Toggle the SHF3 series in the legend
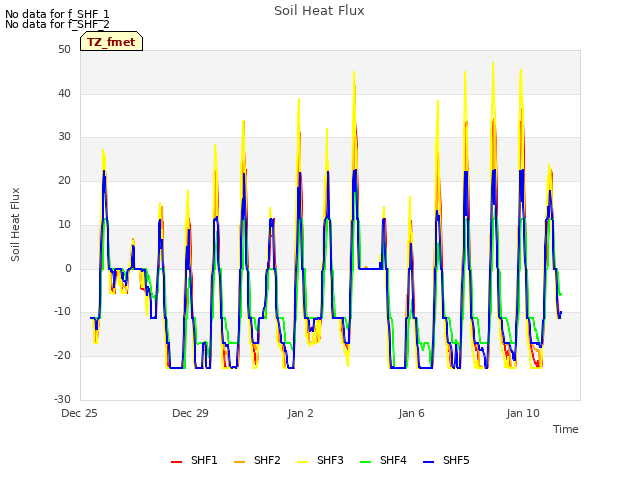The image size is (640, 480). coord(320,460)
